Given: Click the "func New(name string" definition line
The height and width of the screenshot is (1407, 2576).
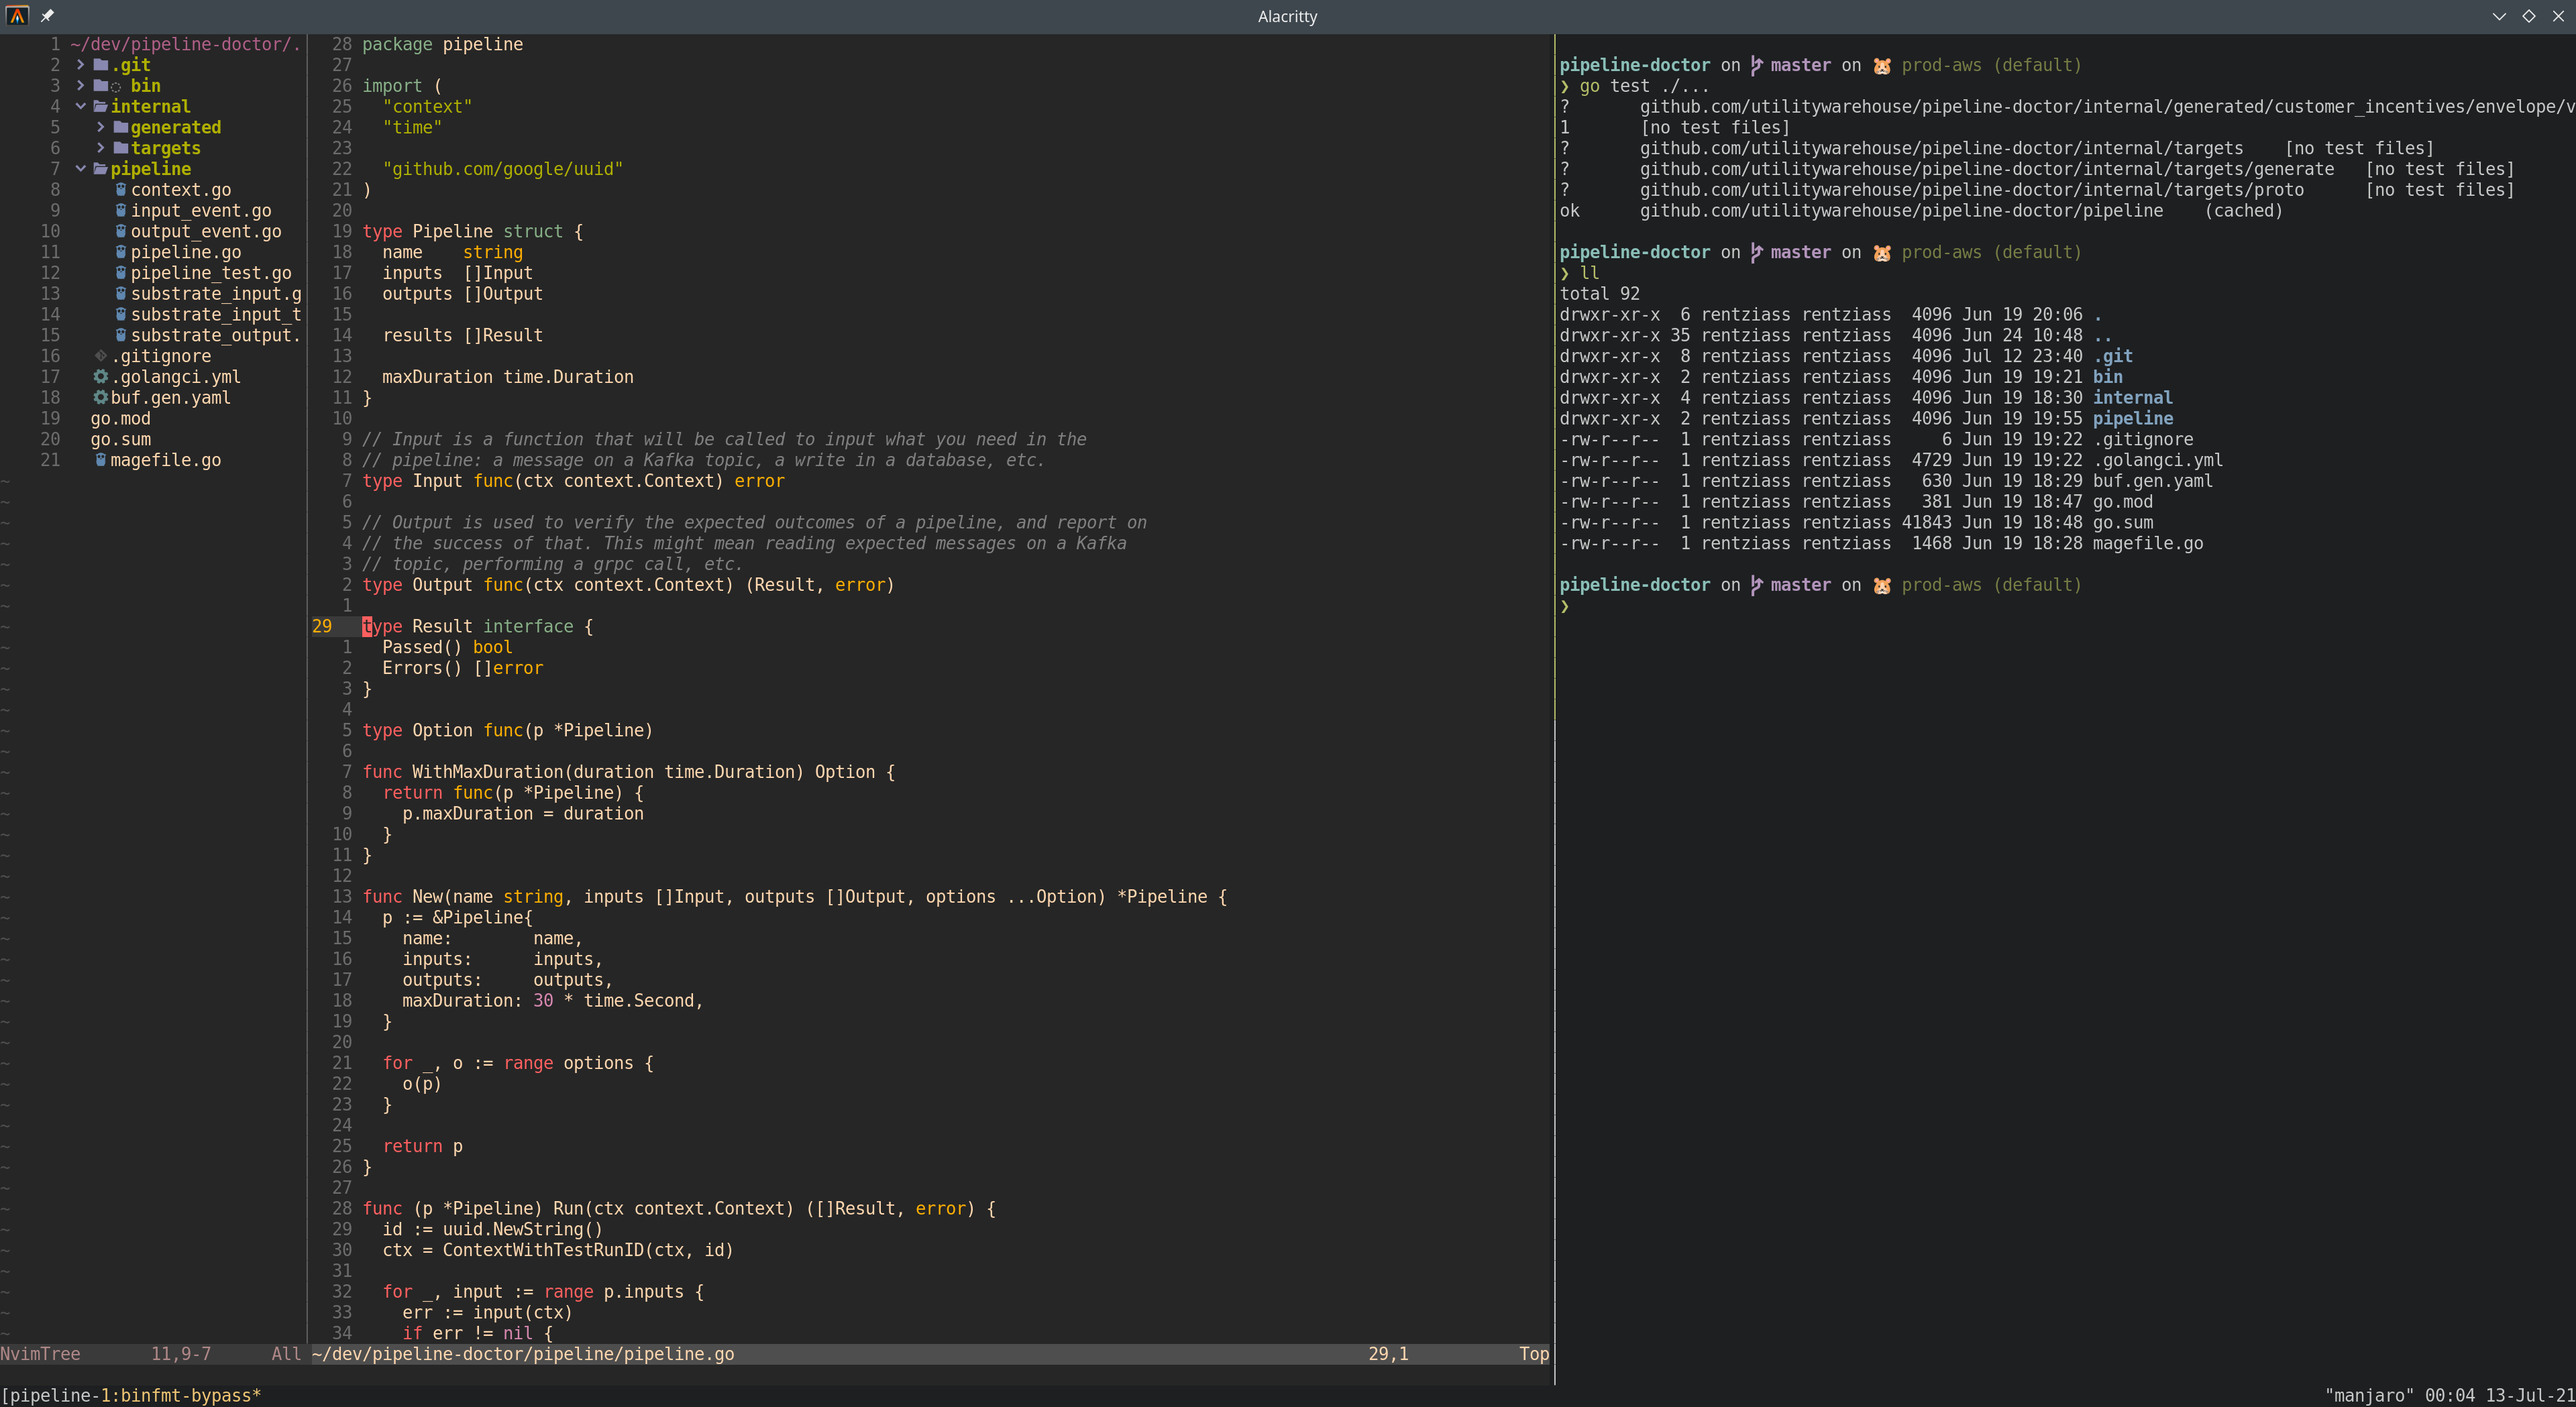Looking at the screenshot, I should 794,897.
